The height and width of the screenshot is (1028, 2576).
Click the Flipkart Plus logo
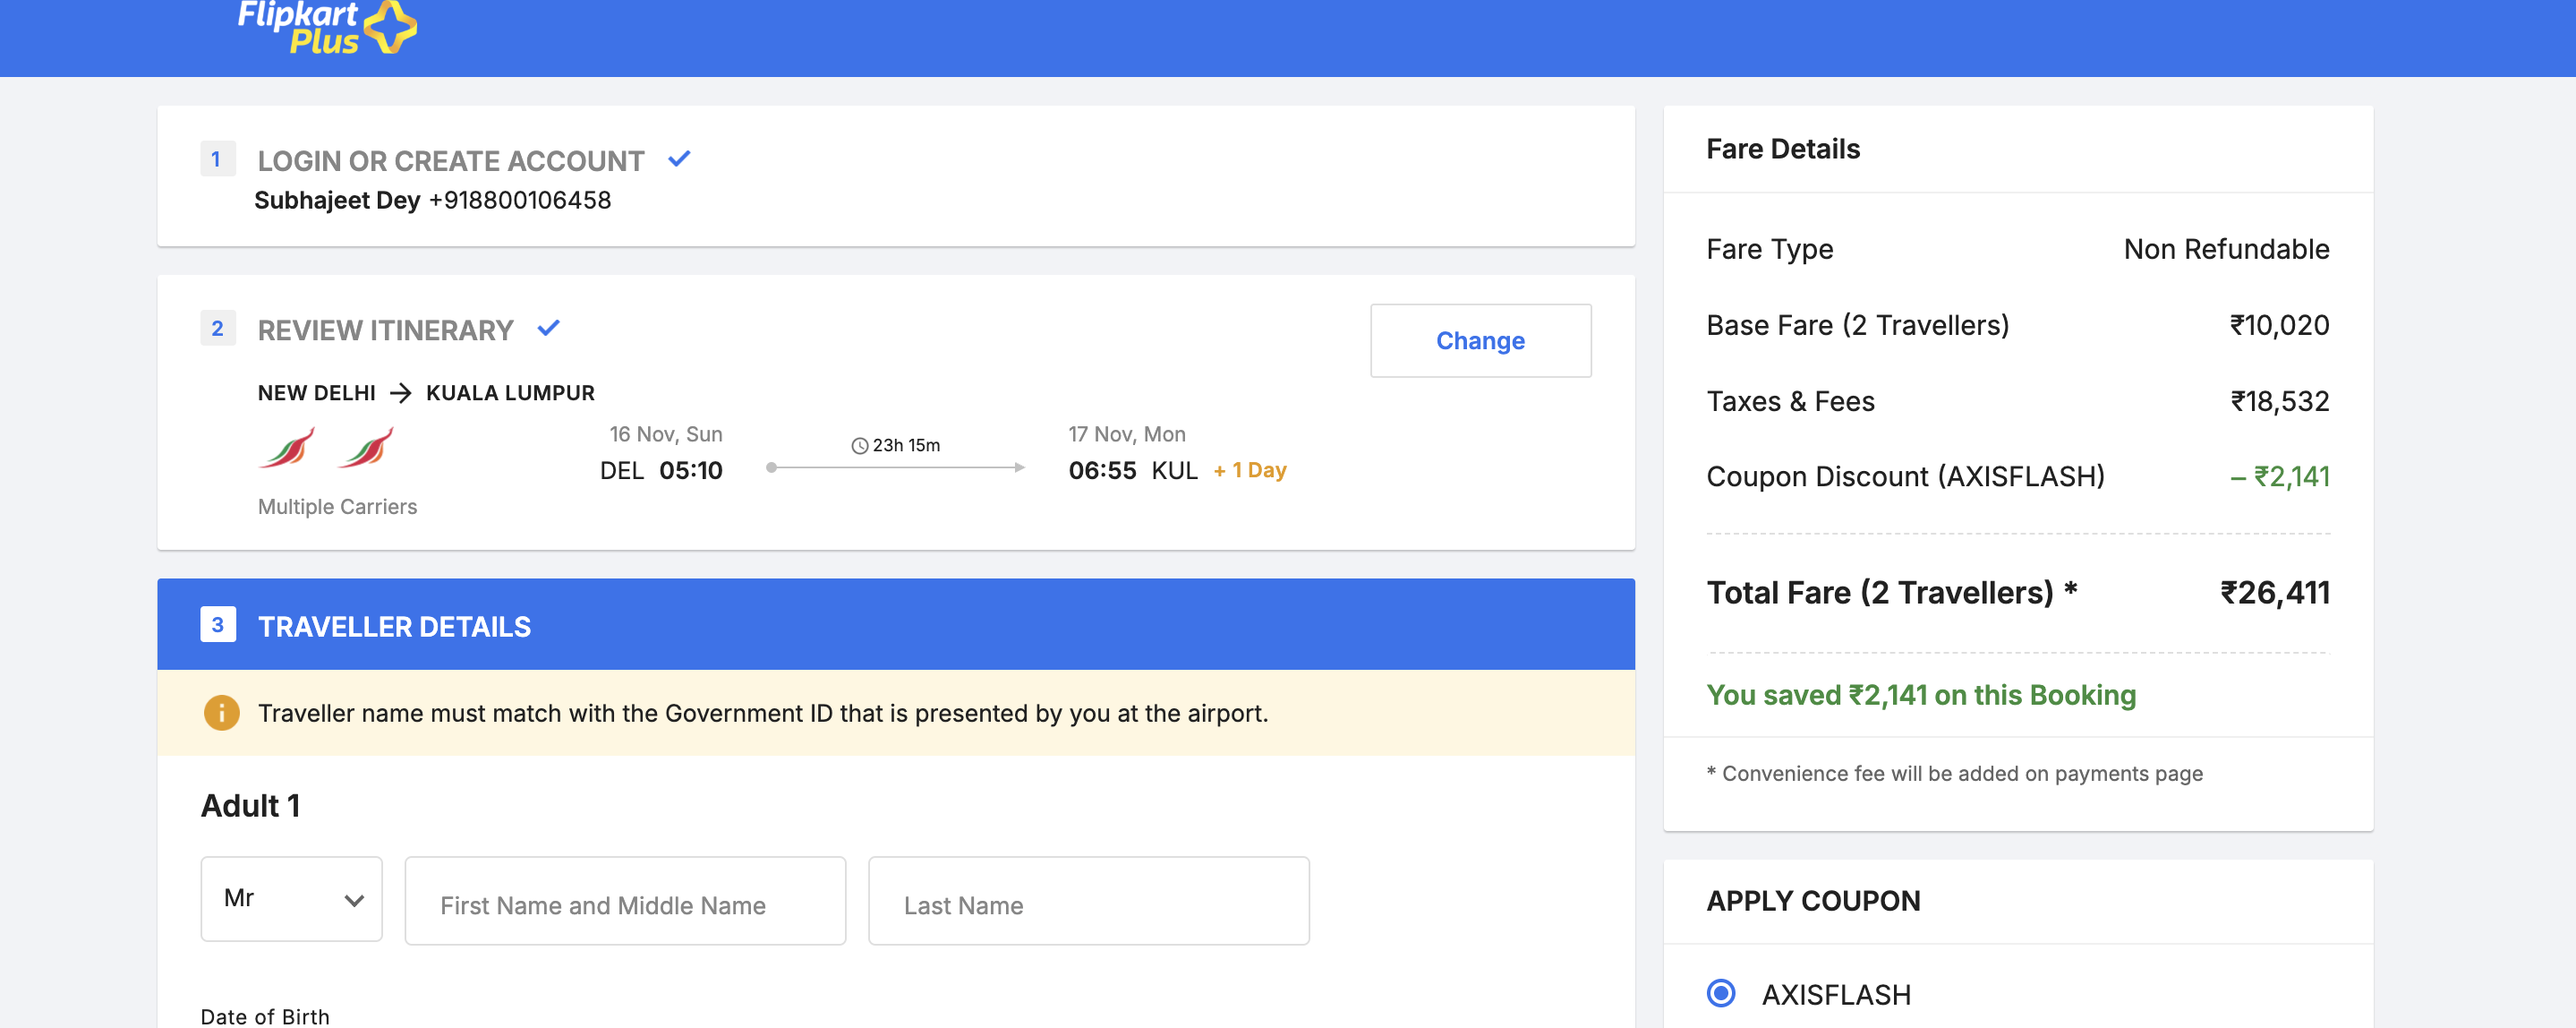point(325,27)
